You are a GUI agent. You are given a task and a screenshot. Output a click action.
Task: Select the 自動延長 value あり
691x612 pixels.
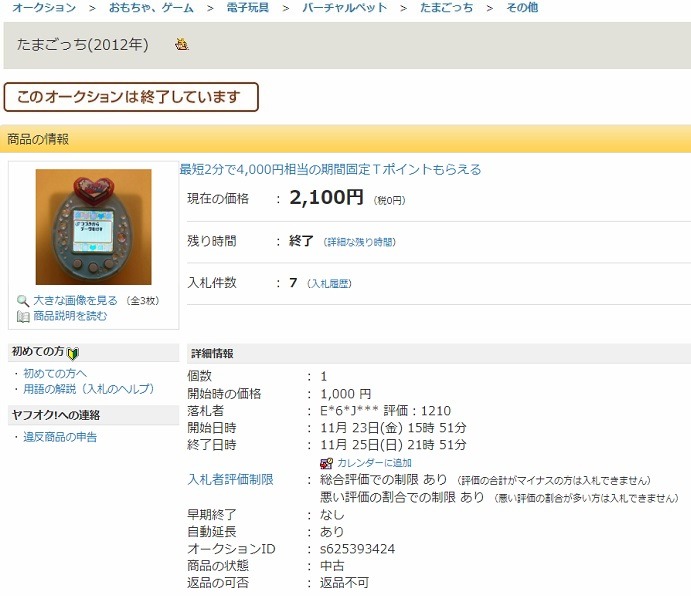point(332,532)
